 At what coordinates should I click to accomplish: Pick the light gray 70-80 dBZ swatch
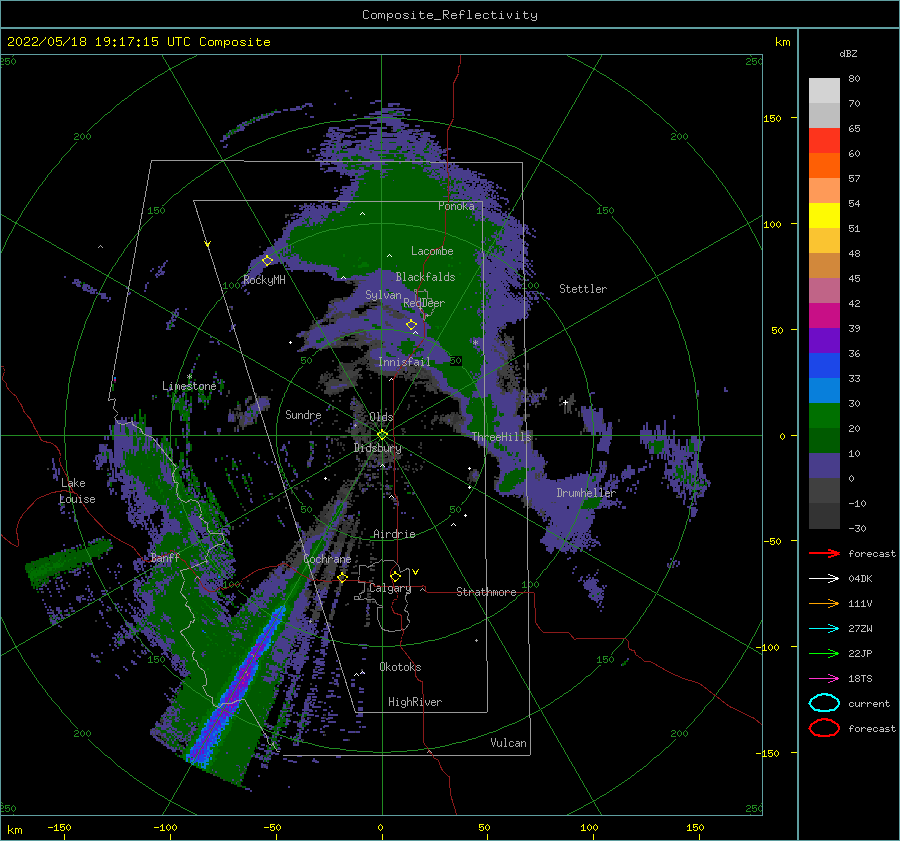pos(824,91)
